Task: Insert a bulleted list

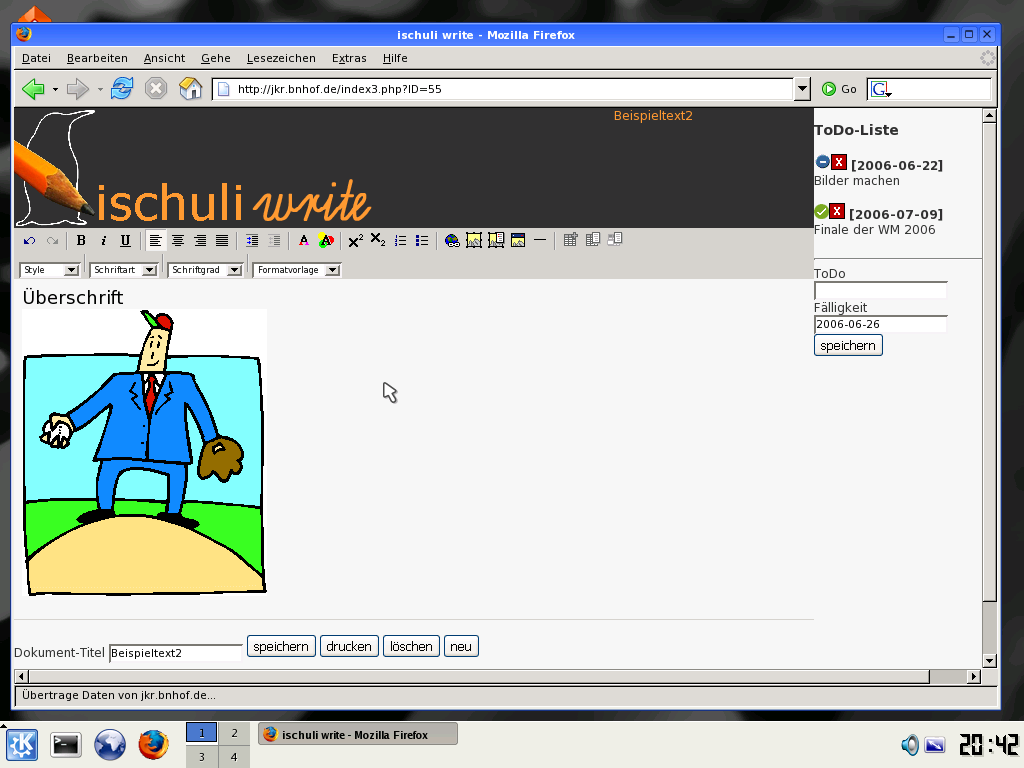Action: 422,241
